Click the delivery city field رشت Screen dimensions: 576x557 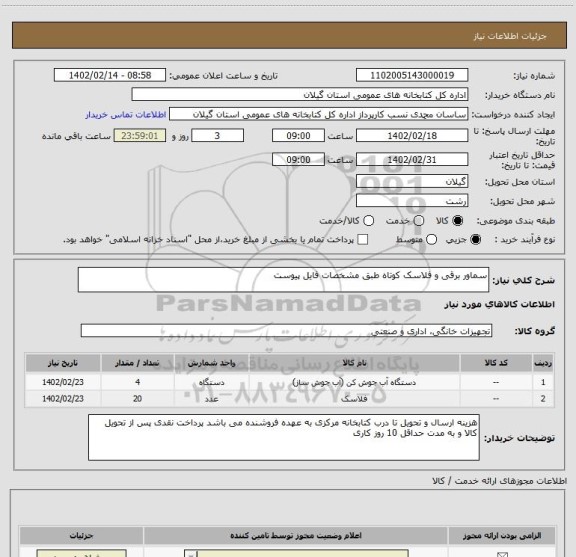(412, 201)
